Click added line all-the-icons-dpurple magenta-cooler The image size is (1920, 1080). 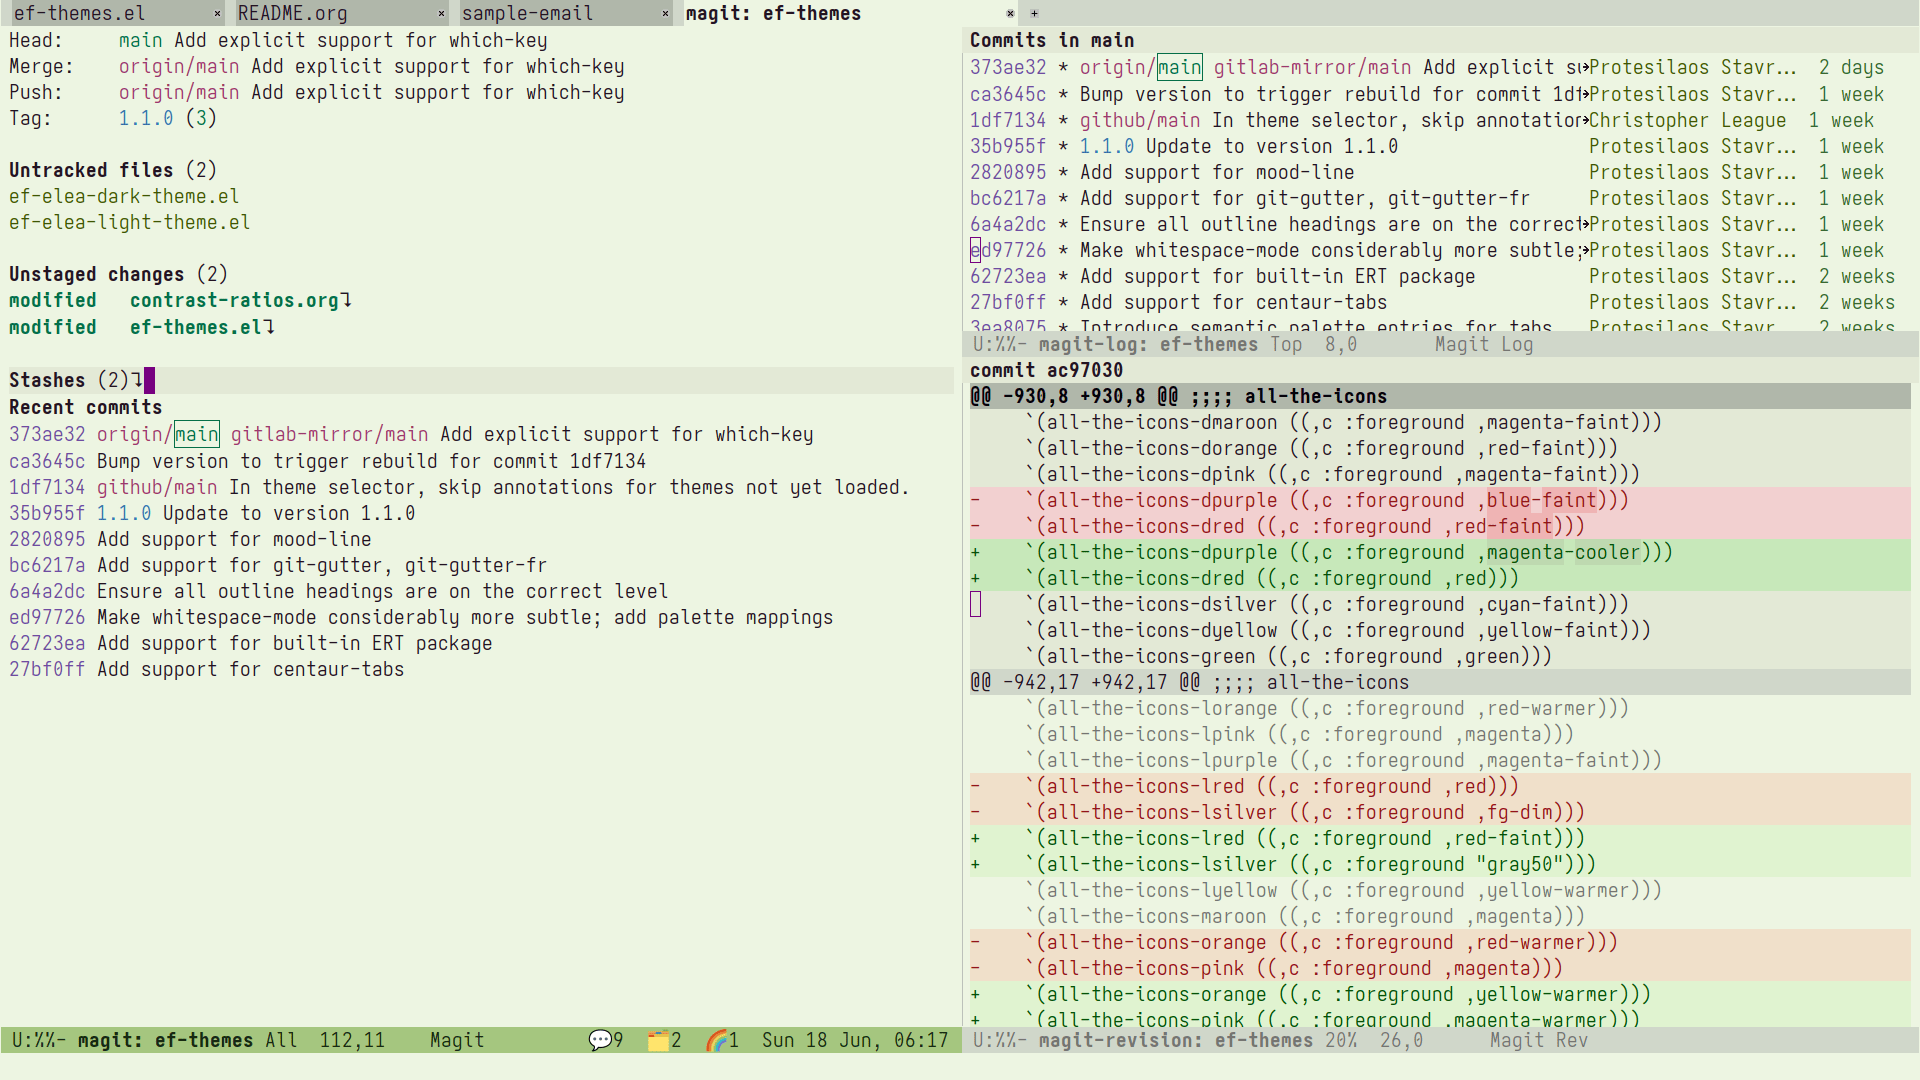(x=1440, y=552)
